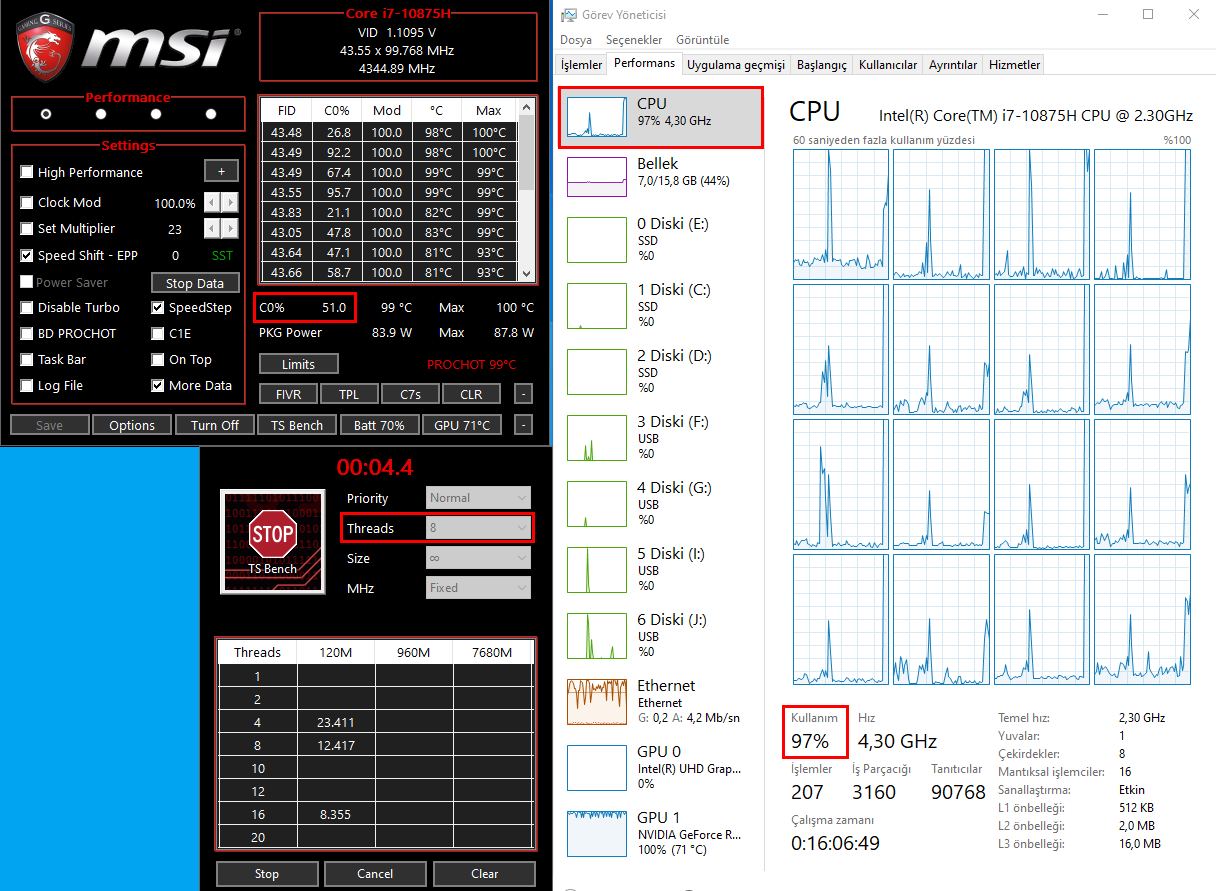The image size is (1216, 891).
Task: Click the Stop Data button
Action: click(195, 283)
